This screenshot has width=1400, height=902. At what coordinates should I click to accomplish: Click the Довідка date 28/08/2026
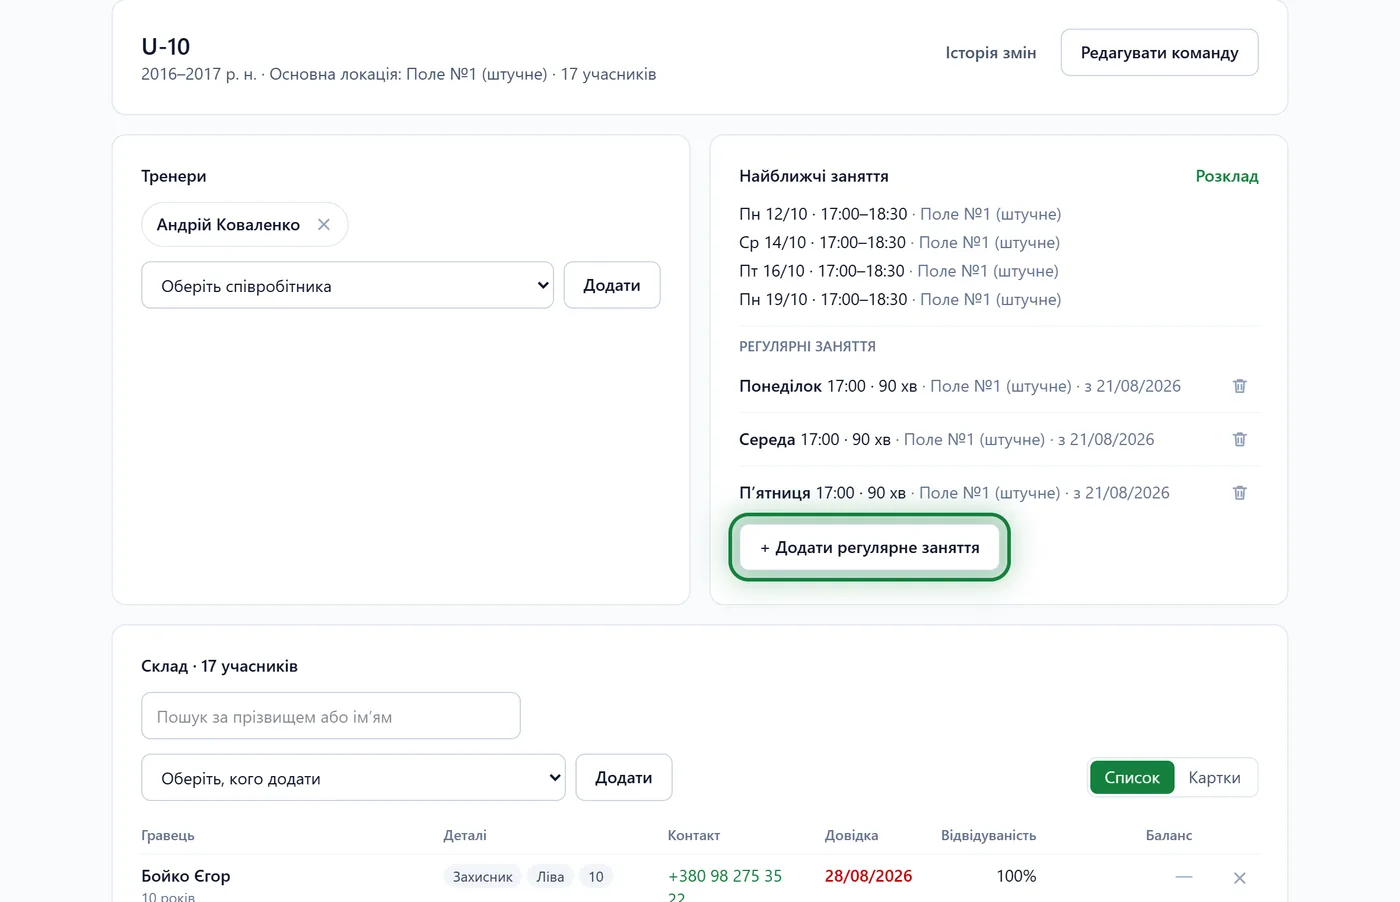point(868,876)
